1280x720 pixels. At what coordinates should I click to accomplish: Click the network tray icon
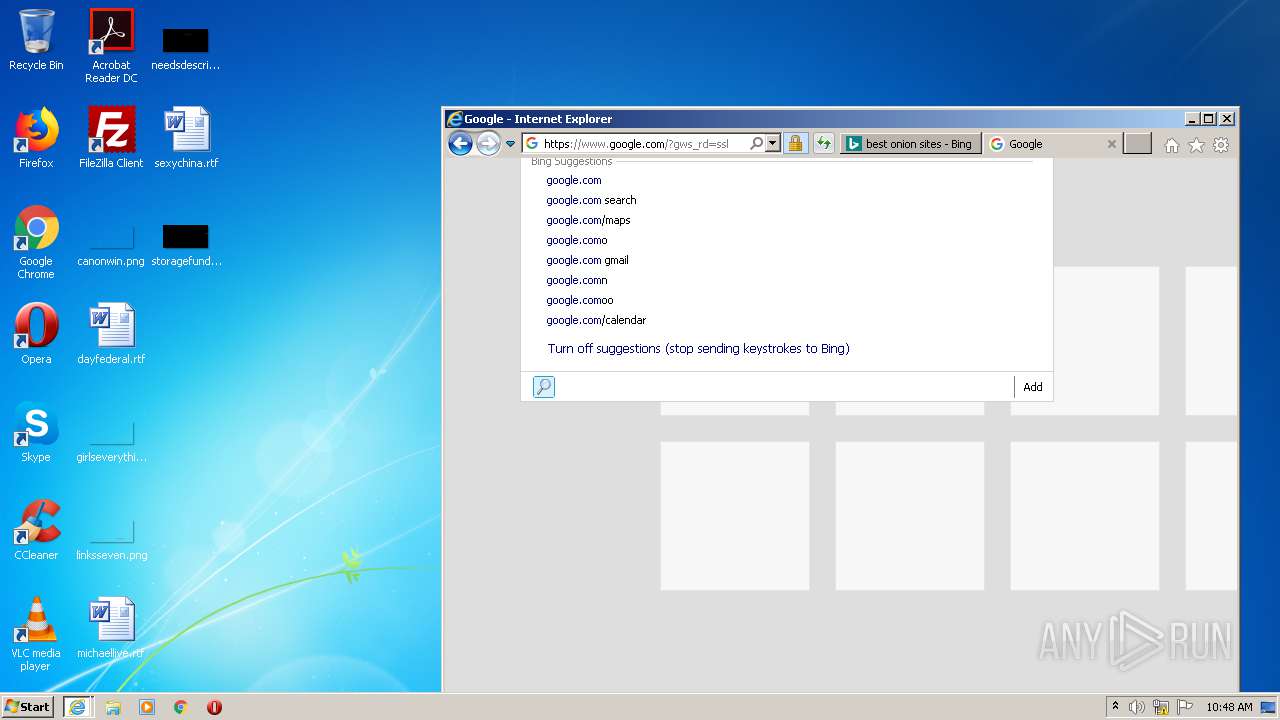1161,707
